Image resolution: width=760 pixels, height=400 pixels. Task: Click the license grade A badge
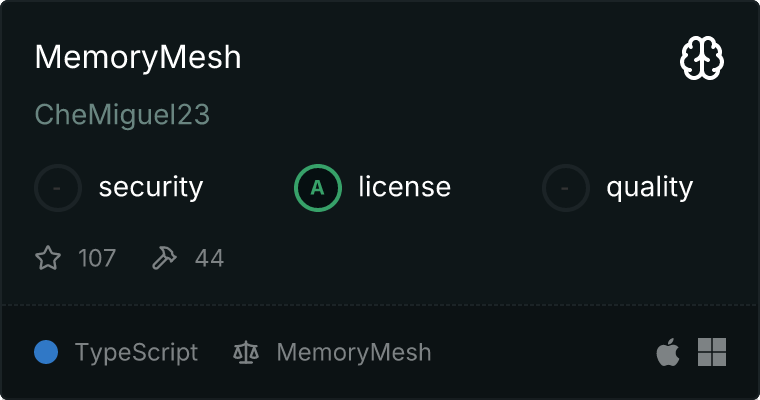tap(318, 187)
